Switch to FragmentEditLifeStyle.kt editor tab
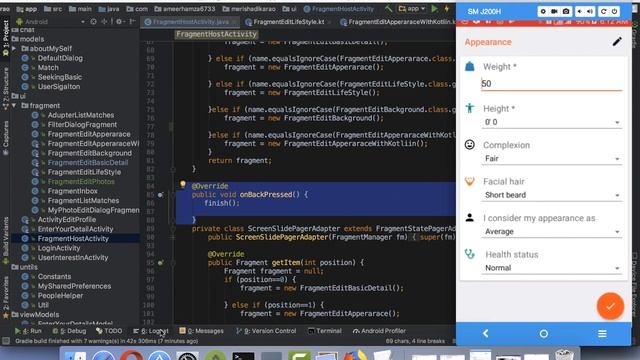Image resolution: width=640 pixels, height=360 pixels. (288, 22)
